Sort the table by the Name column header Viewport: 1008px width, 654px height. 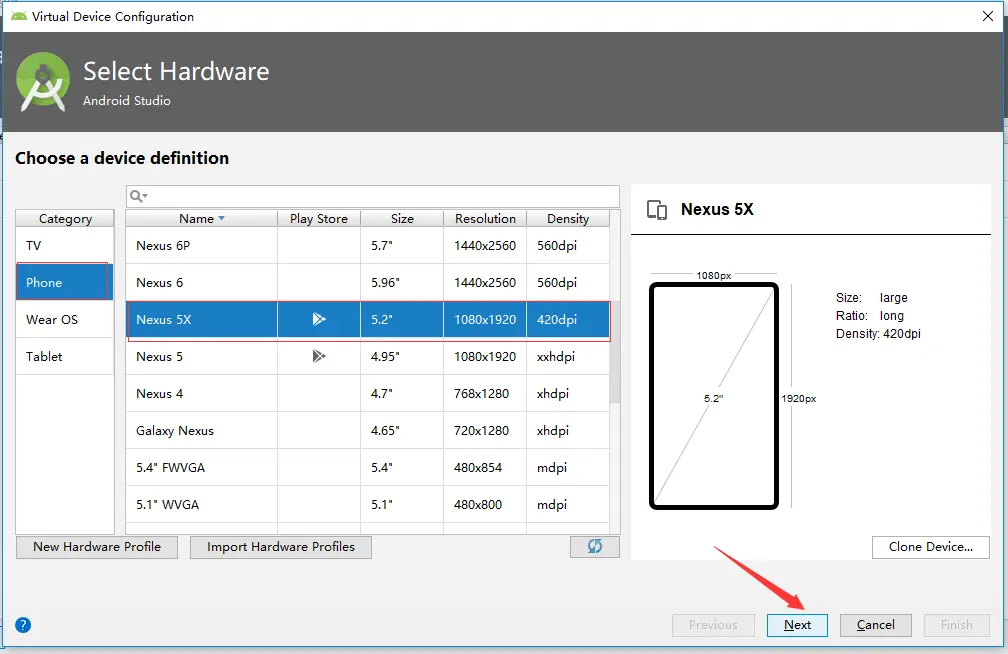[x=201, y=219]
